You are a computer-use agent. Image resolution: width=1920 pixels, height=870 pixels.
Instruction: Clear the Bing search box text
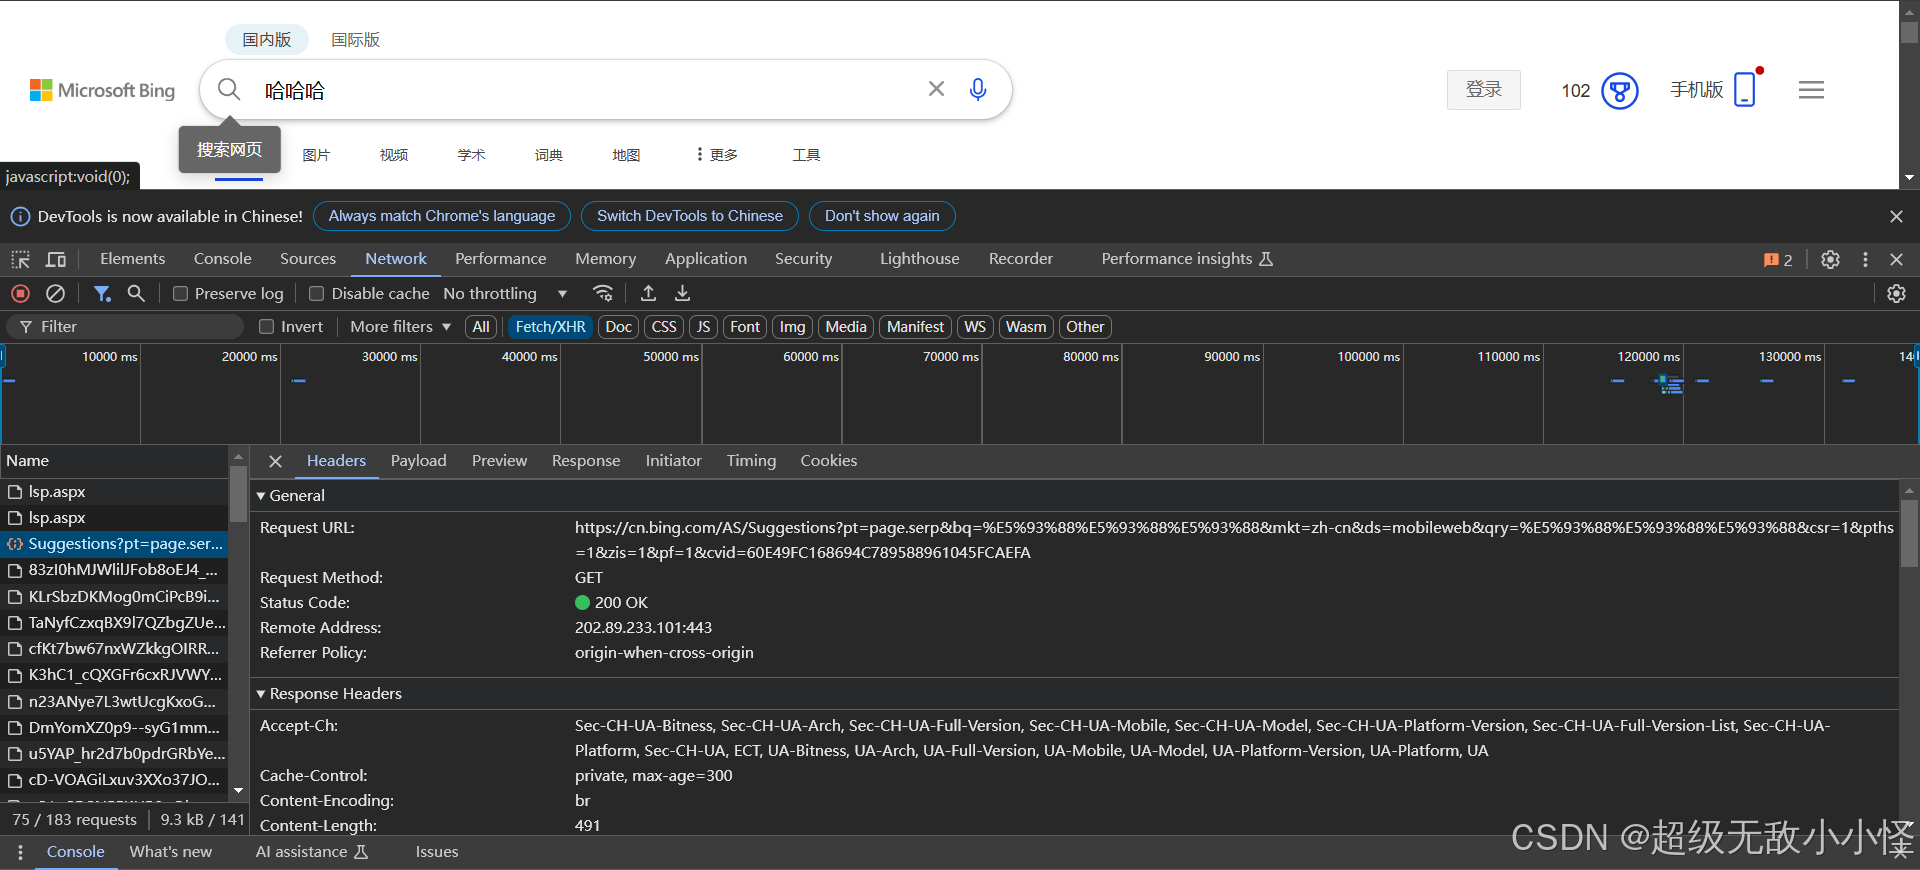tap(936, 89)
